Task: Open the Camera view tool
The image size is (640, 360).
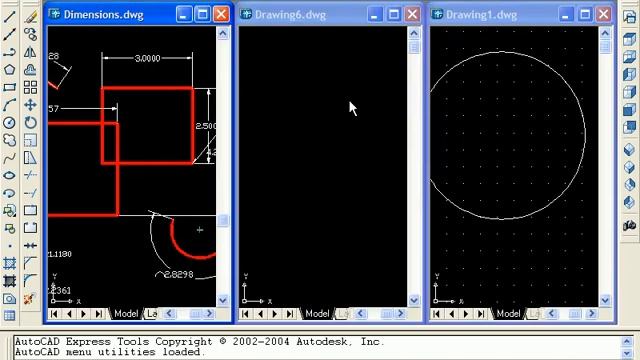Action: click(x=629, y=225)
